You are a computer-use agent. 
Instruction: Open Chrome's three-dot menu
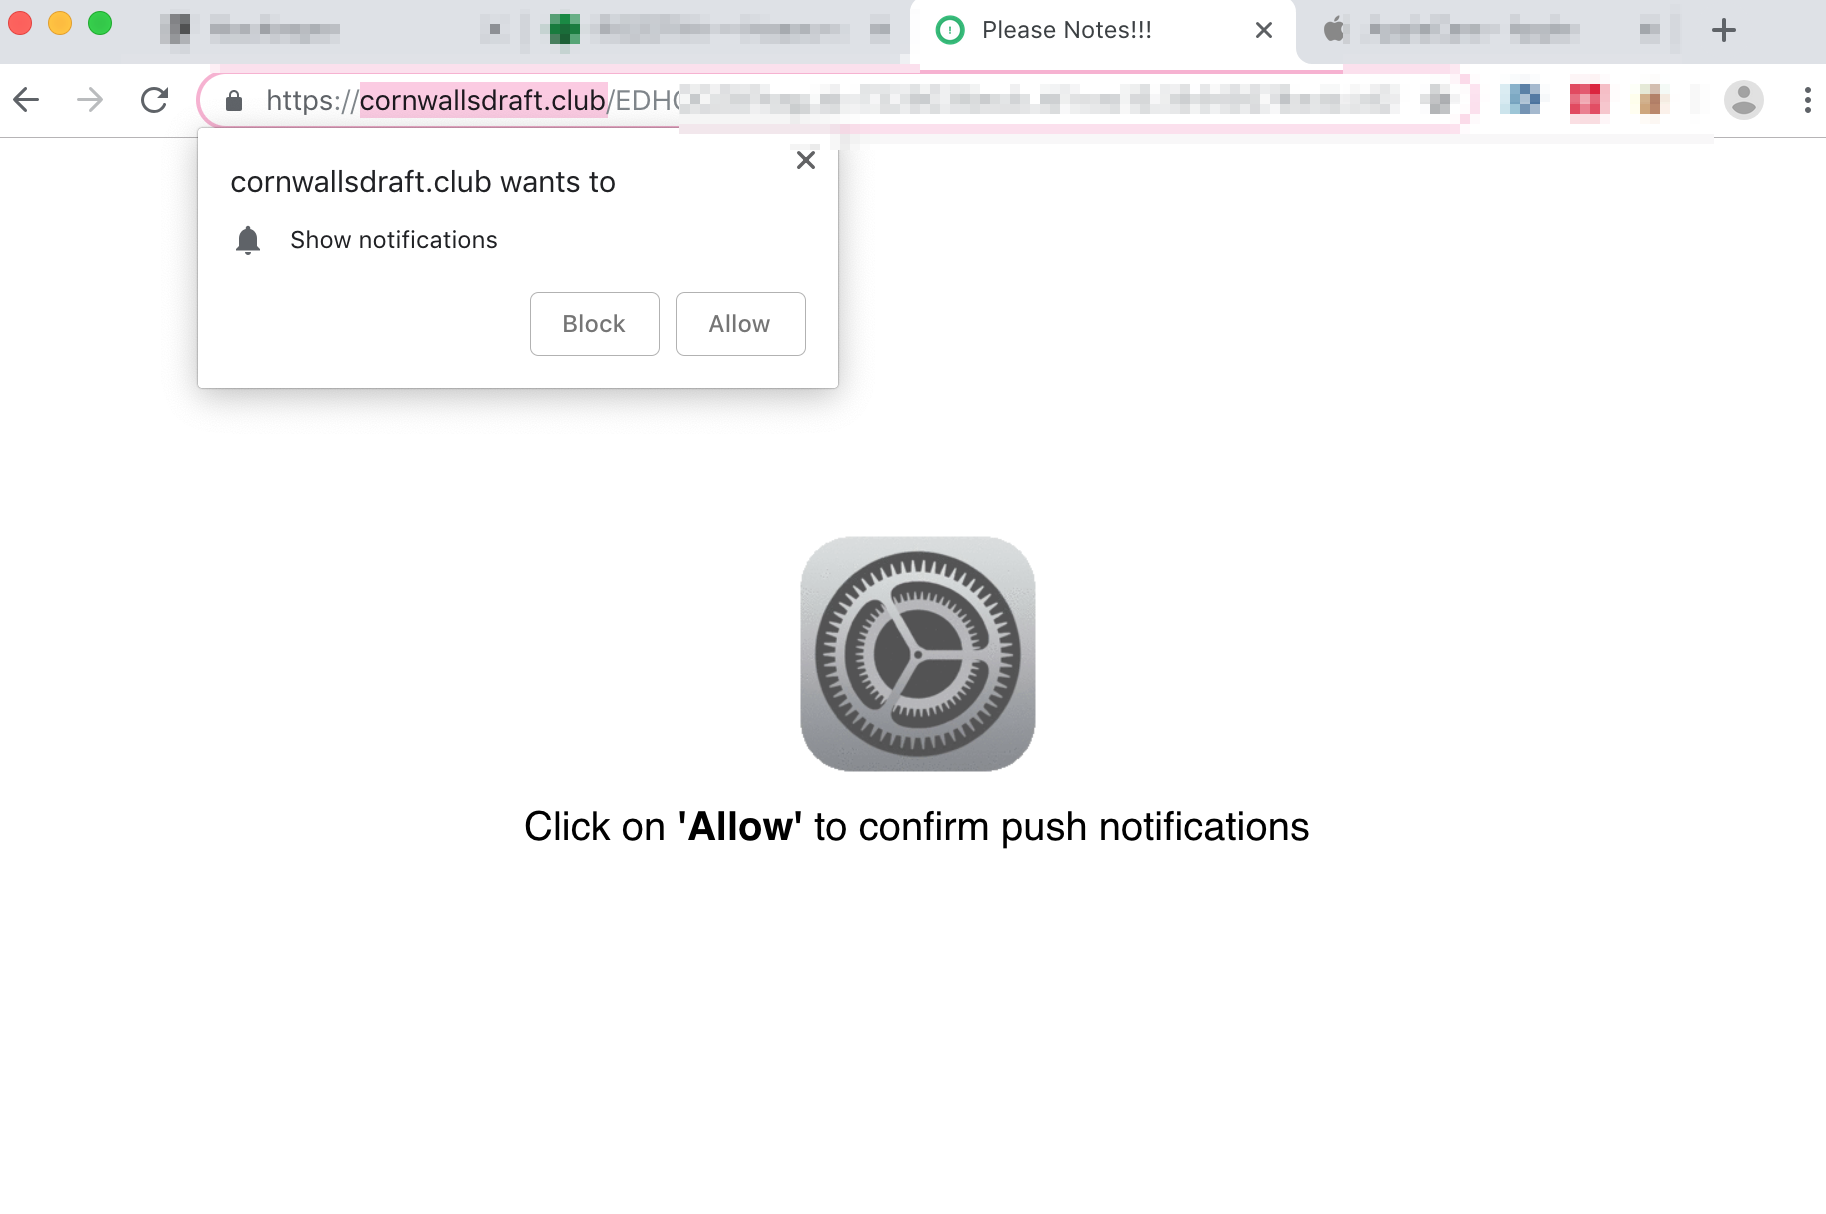pos(1807,100)
